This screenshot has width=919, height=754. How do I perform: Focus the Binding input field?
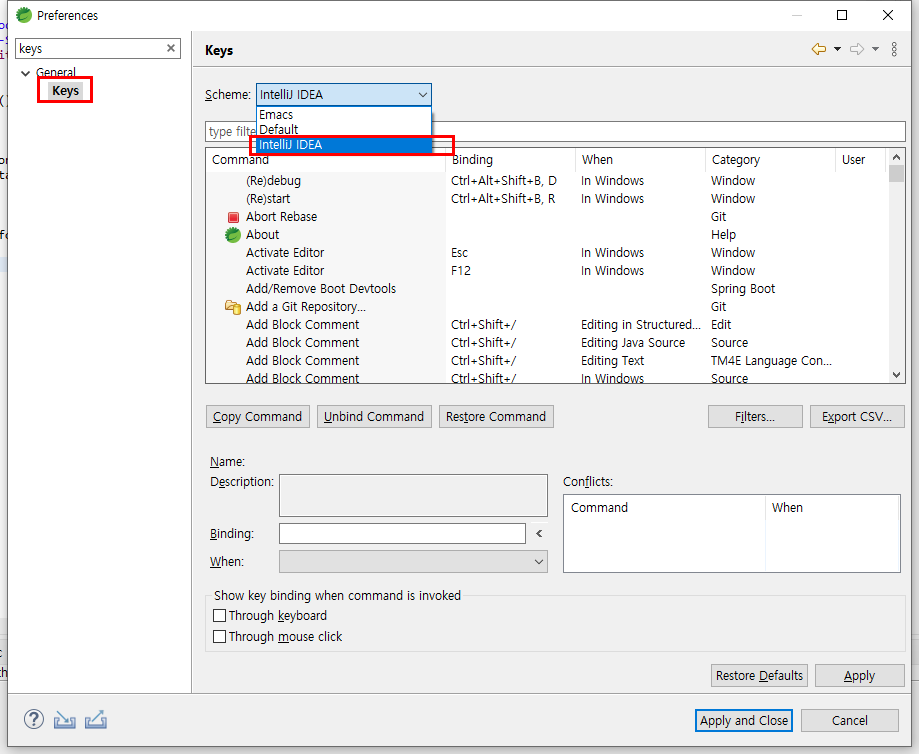tap(402, 534)
